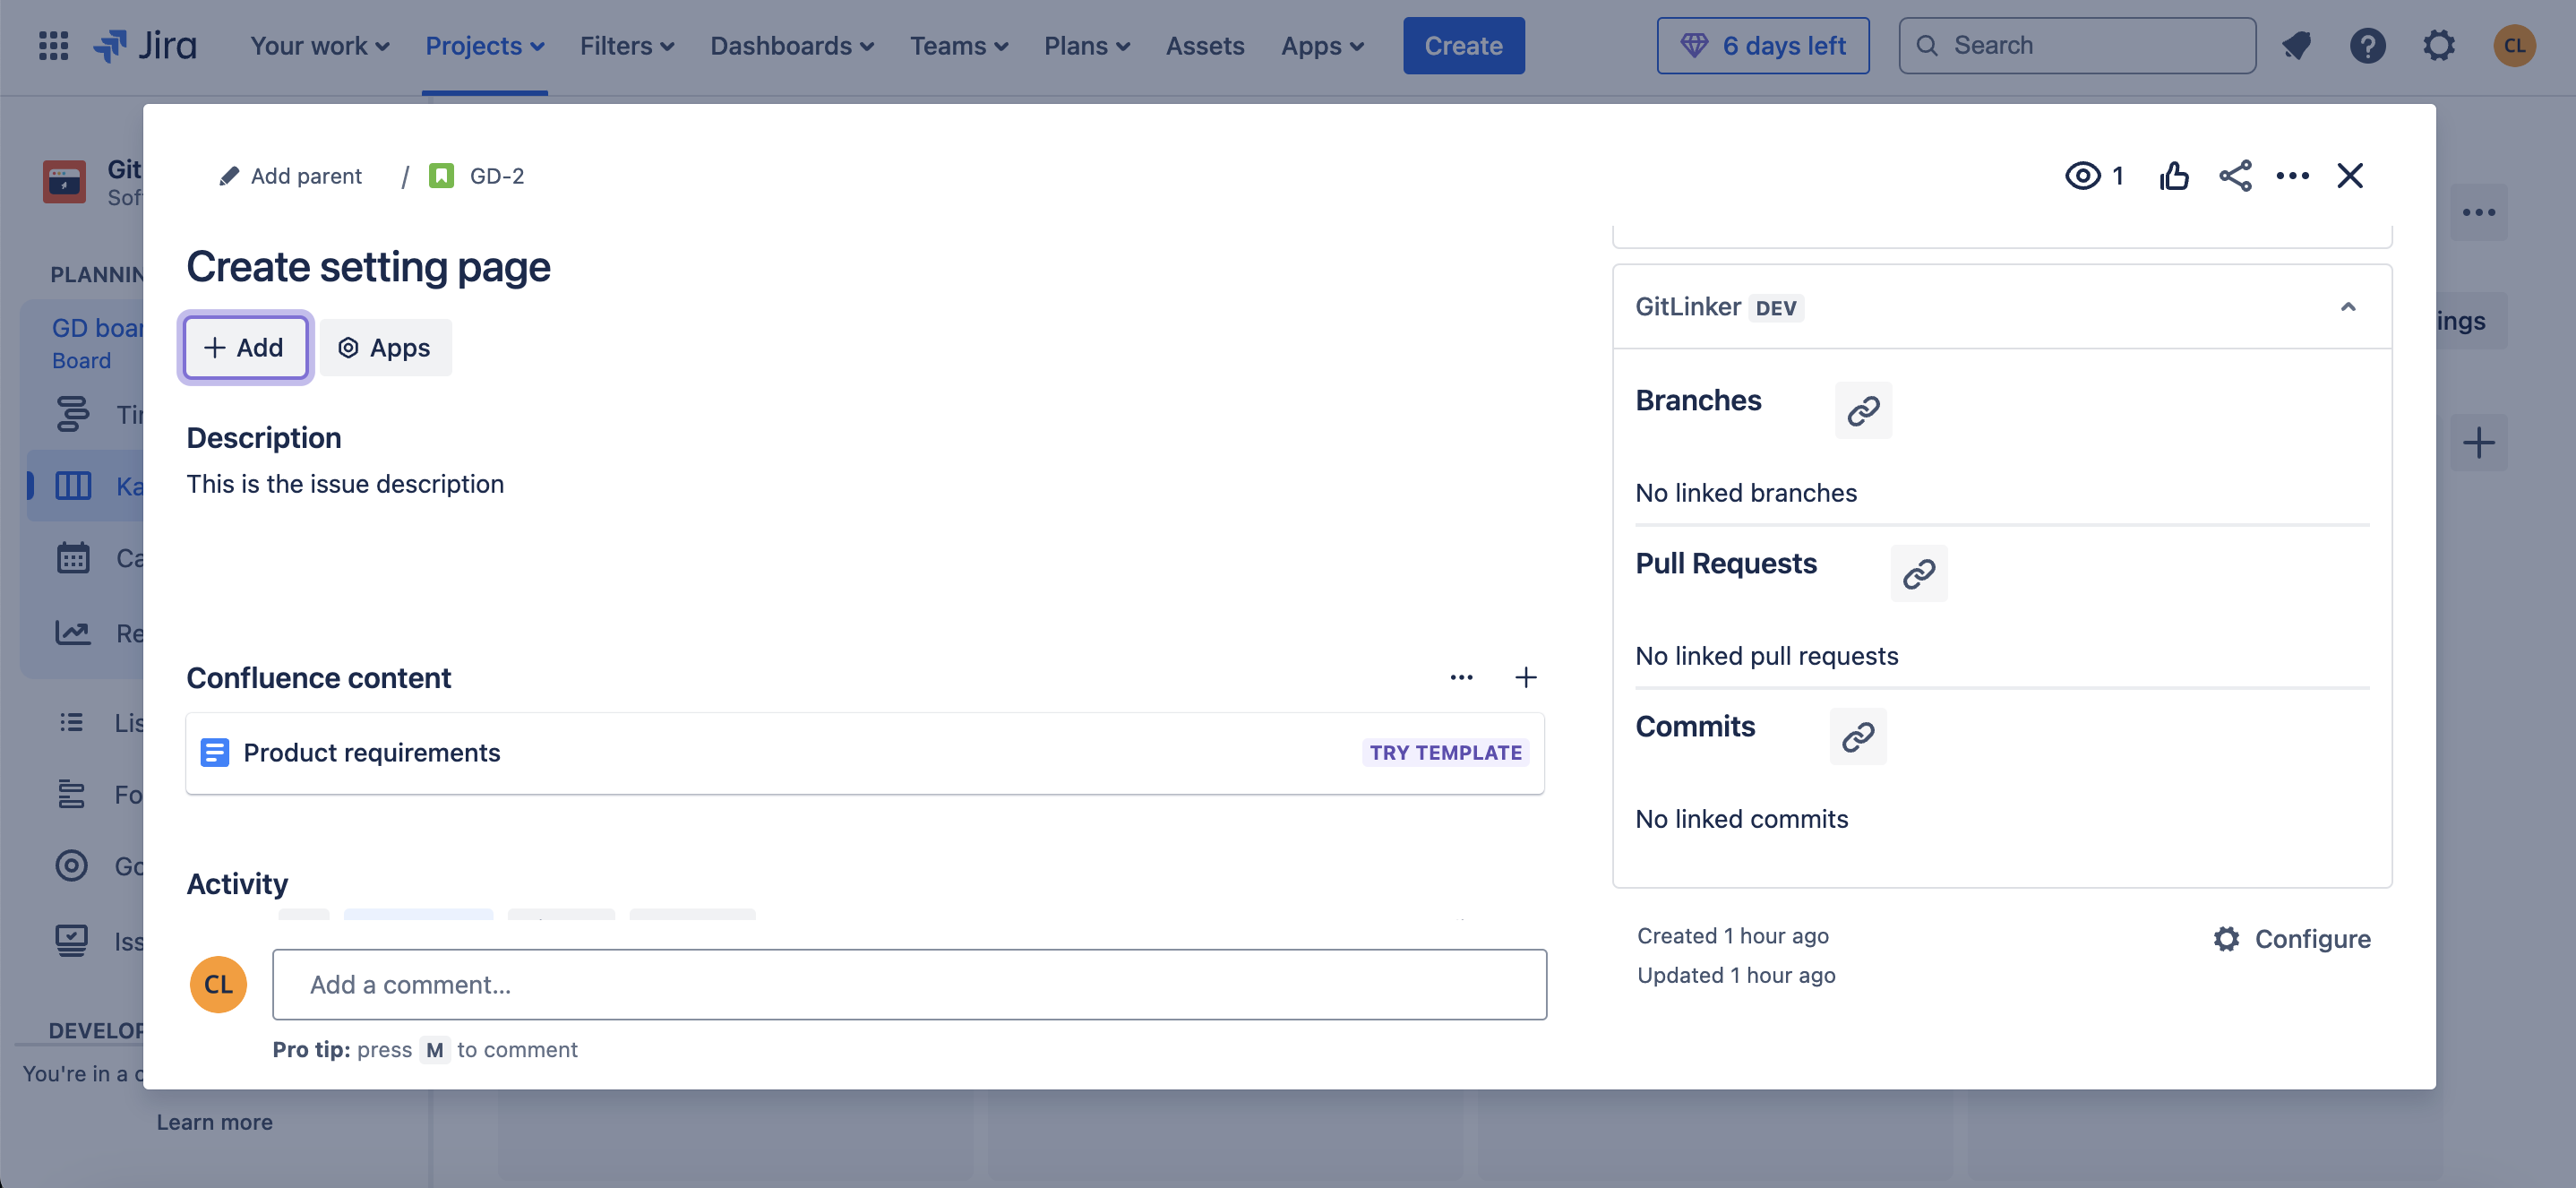Toggle the watch issue eye icon

click(2083, 176)
